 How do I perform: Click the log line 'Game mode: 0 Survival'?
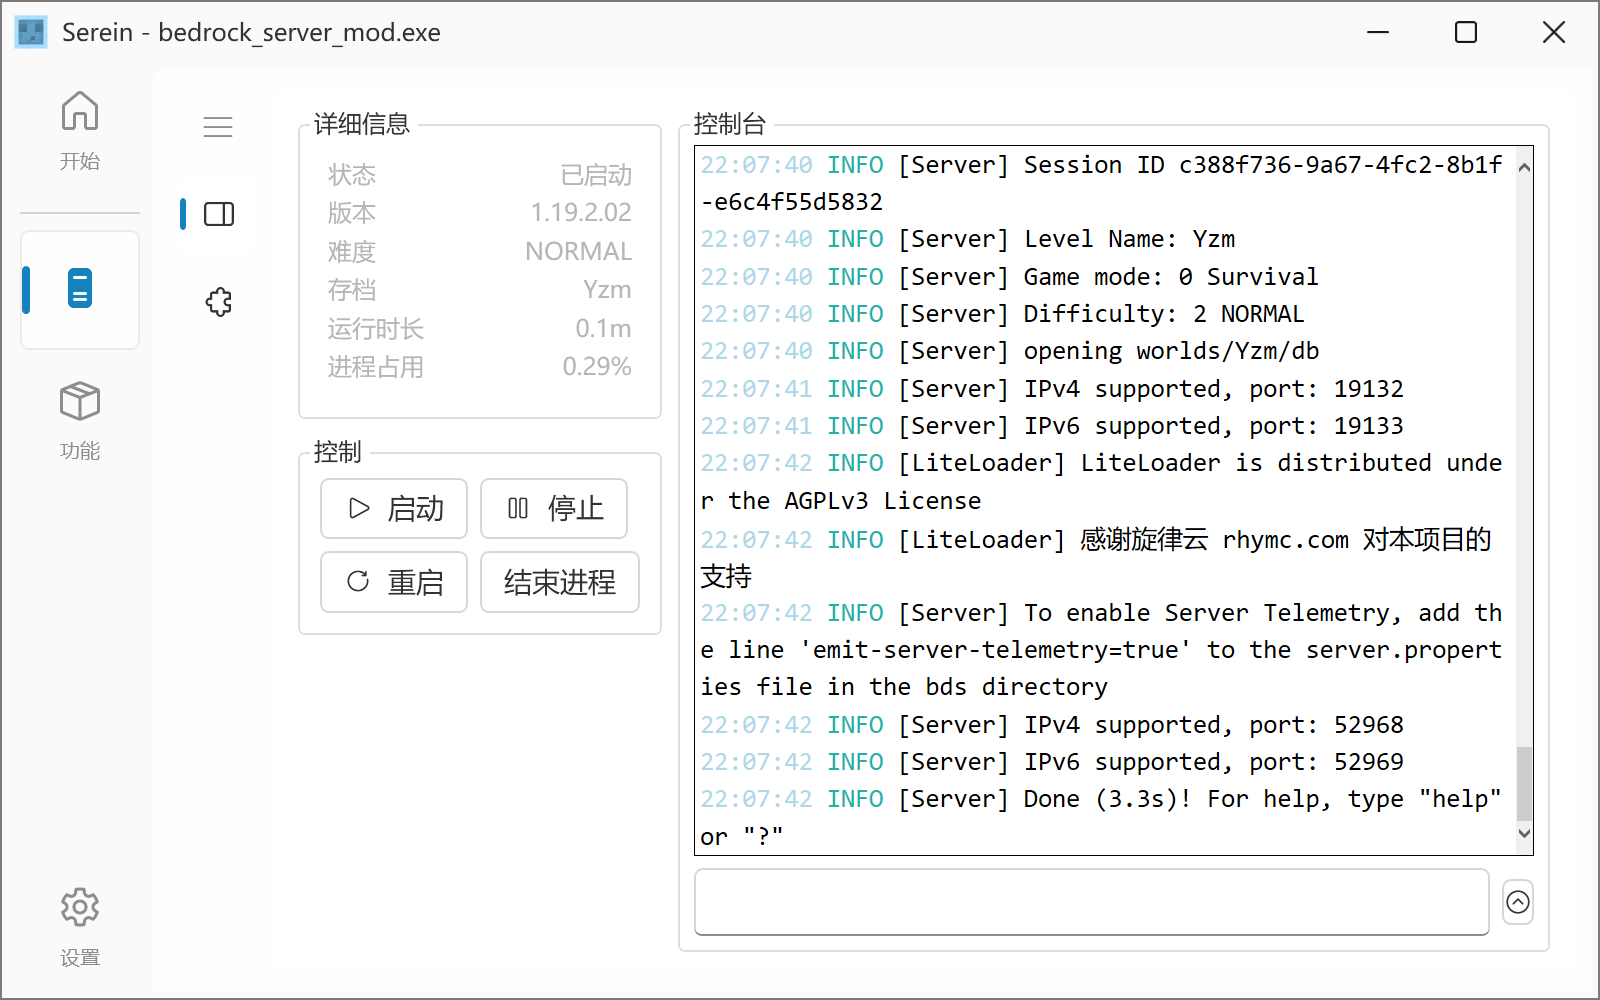pyautogui.click(x=1009, y=276)
